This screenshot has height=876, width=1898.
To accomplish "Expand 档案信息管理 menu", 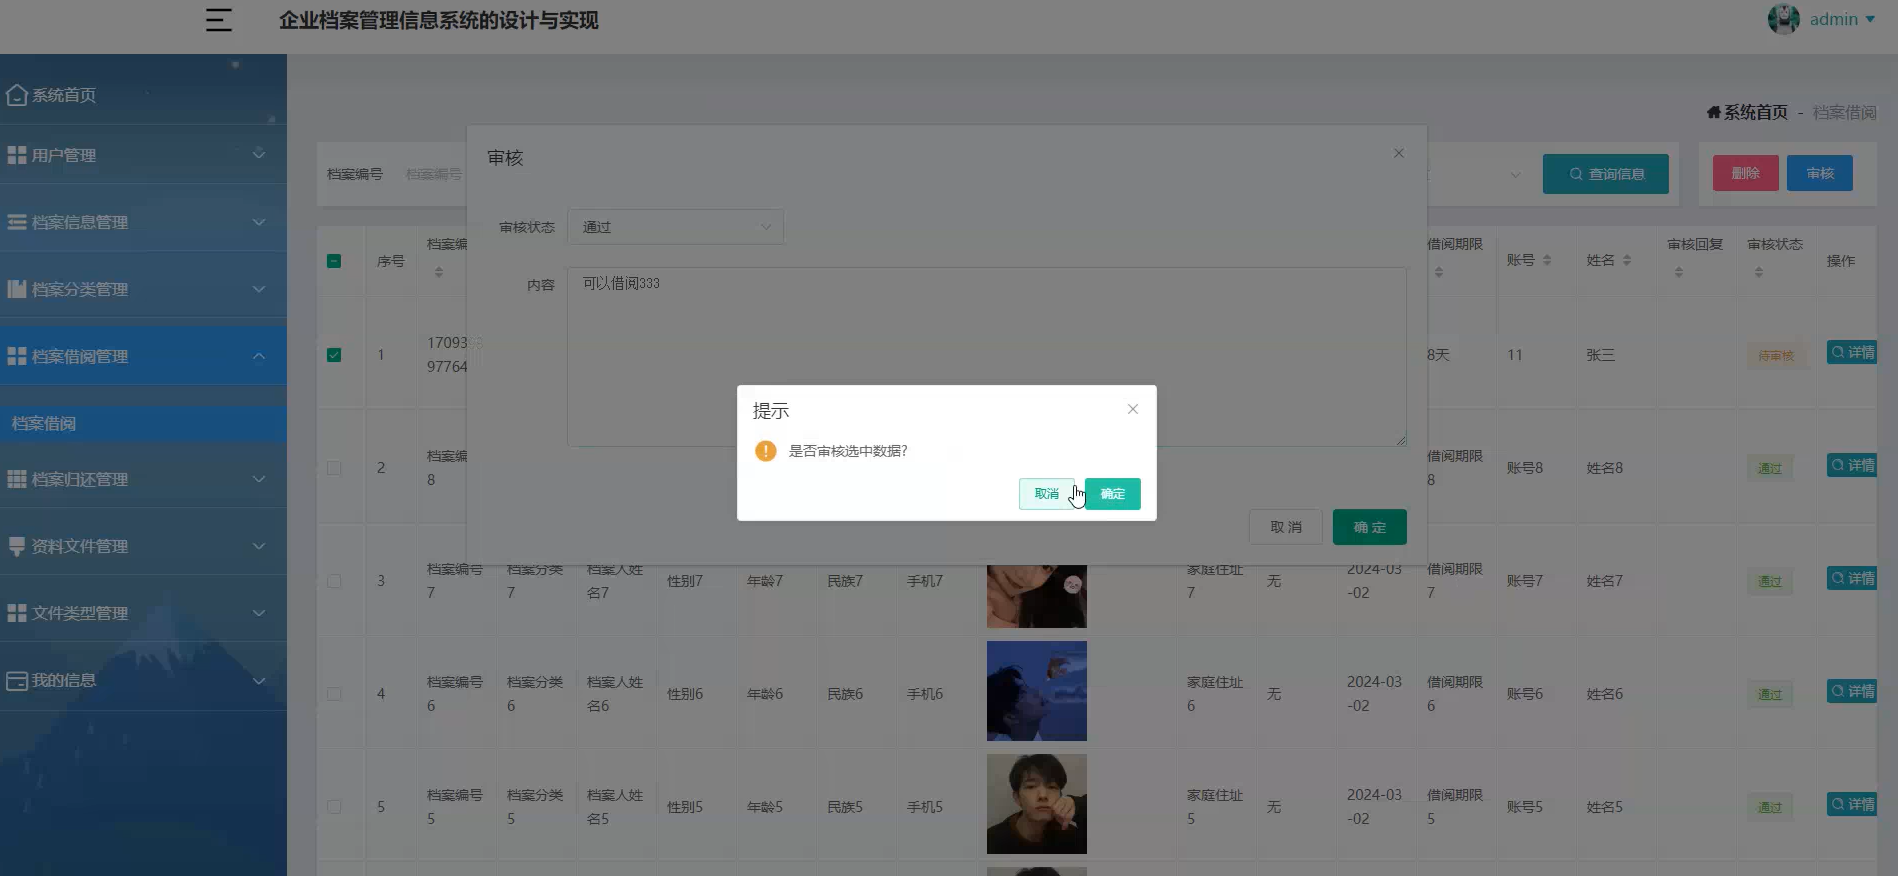I will [143, 222].
